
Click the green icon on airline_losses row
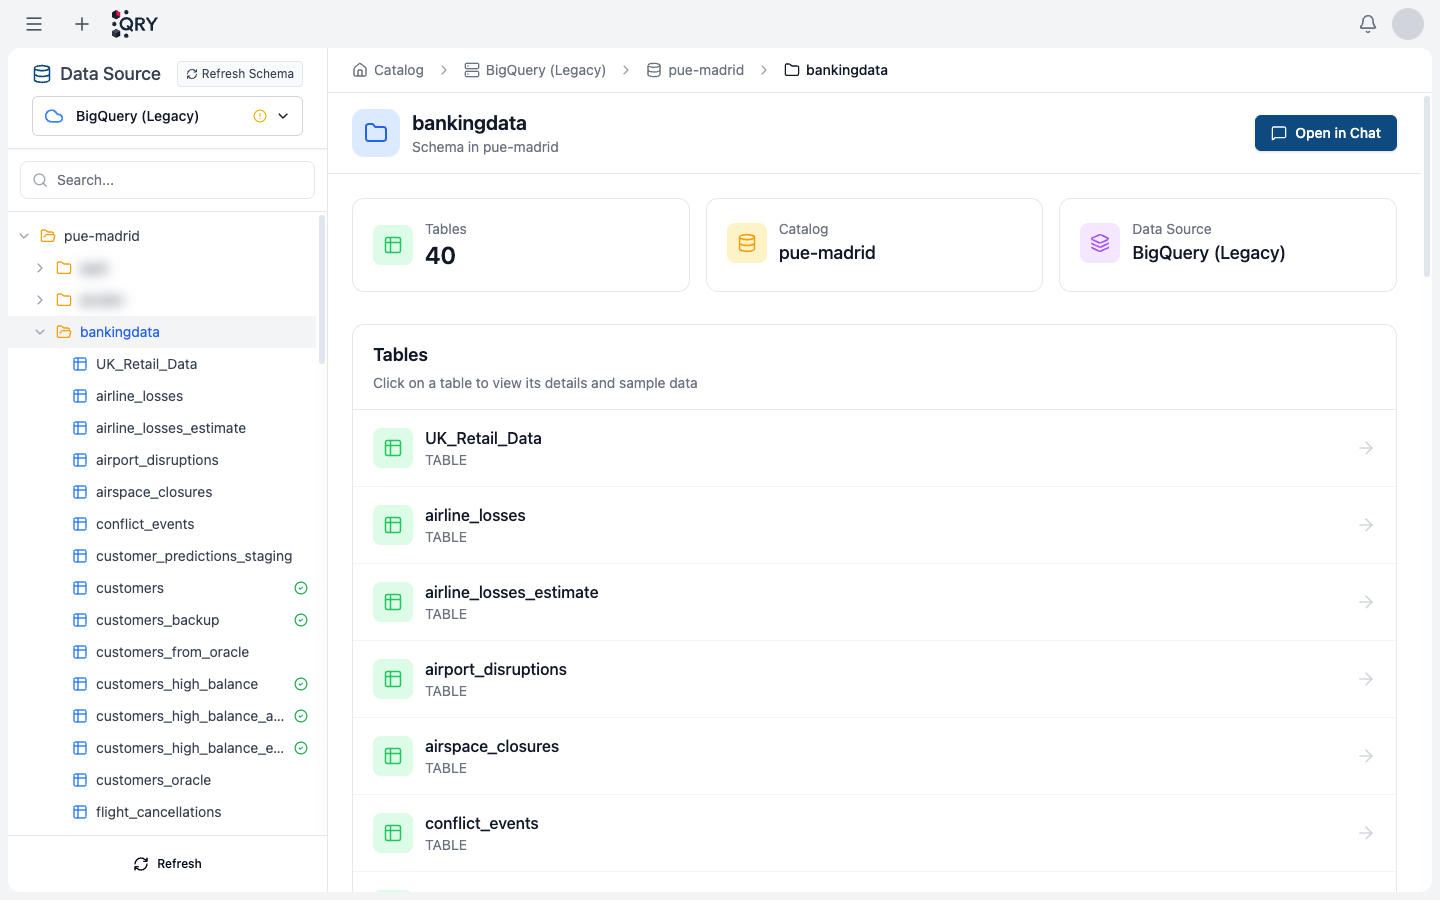click(393, 525)
